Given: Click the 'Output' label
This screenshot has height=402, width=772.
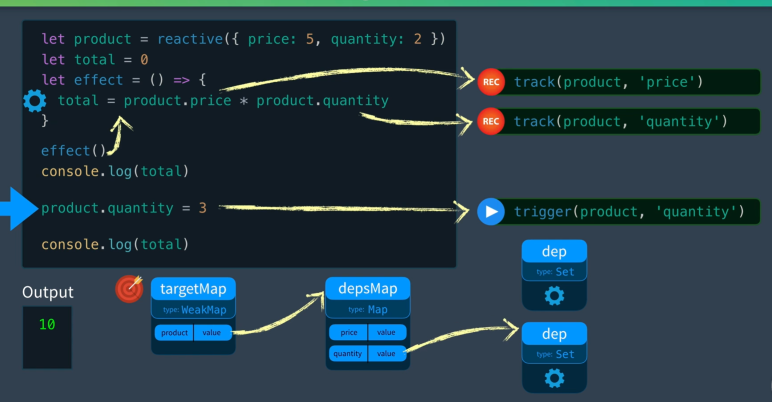Looking at the screenshot, I should [x=48, y=292].
